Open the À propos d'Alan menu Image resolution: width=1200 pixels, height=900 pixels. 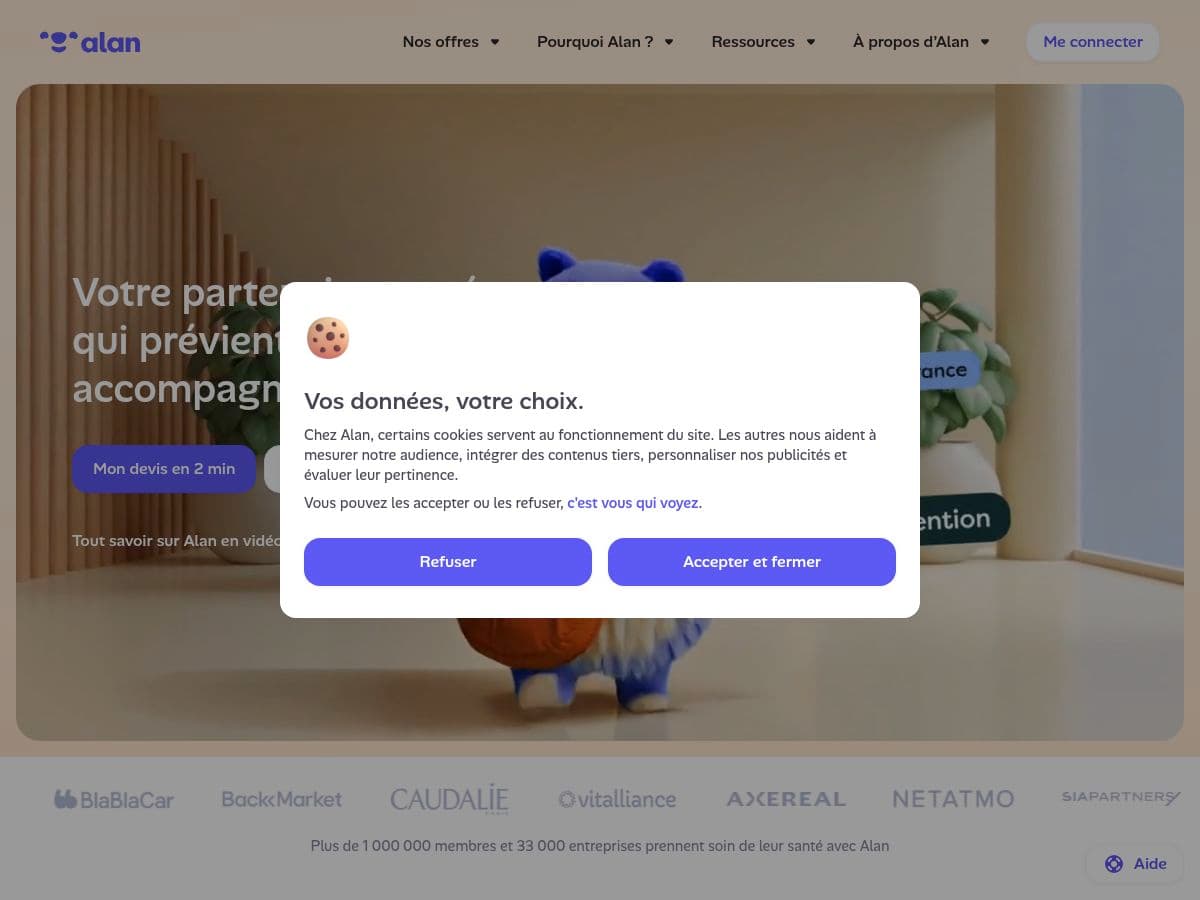click(921, 42)
